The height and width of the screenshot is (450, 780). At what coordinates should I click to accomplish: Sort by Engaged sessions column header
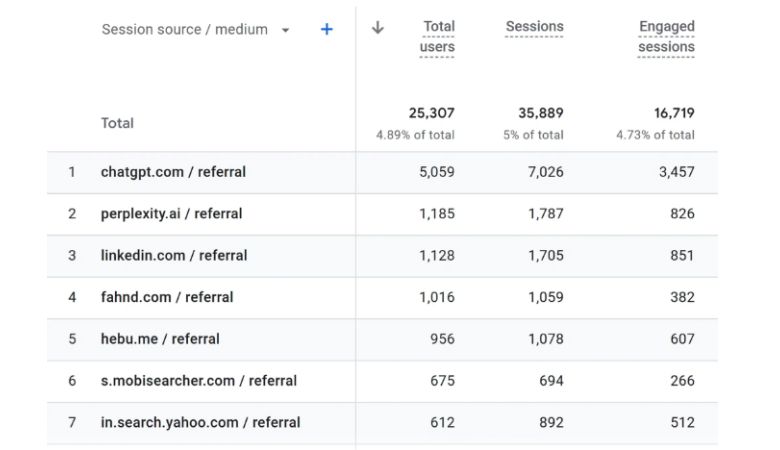click(x=666, y=37)
